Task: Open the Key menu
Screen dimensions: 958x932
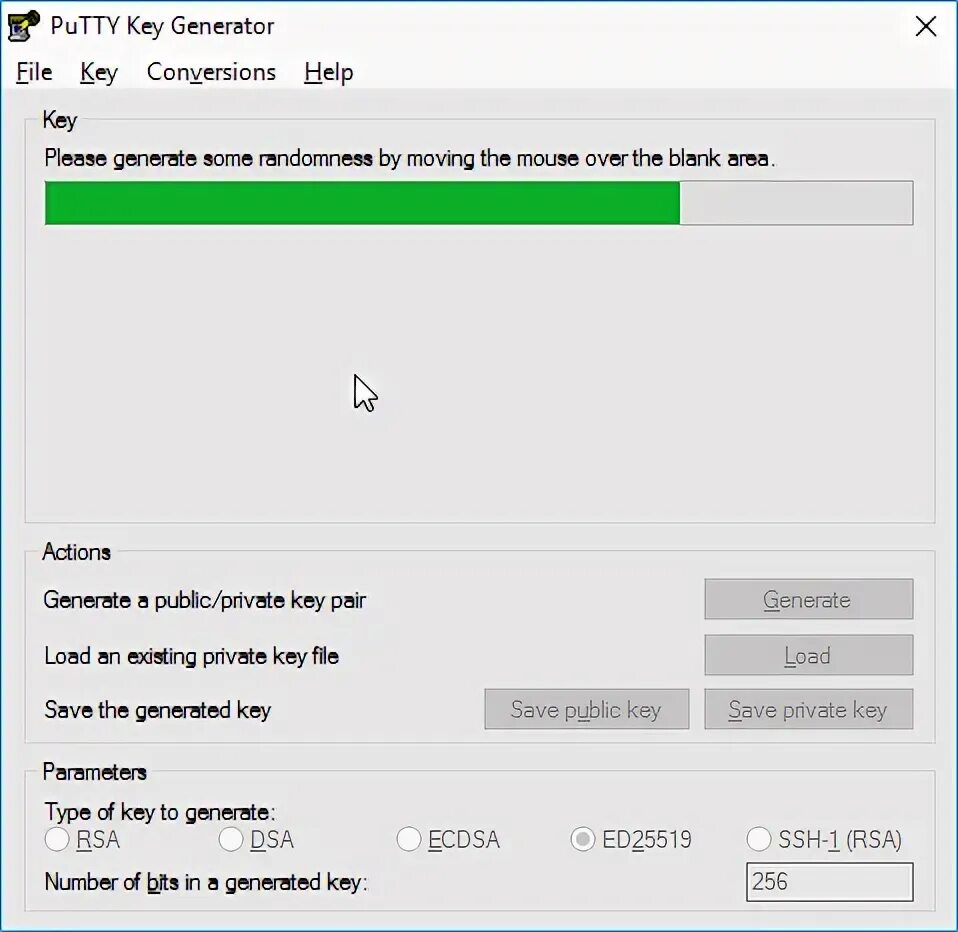Action: click(x=98, y=72)
